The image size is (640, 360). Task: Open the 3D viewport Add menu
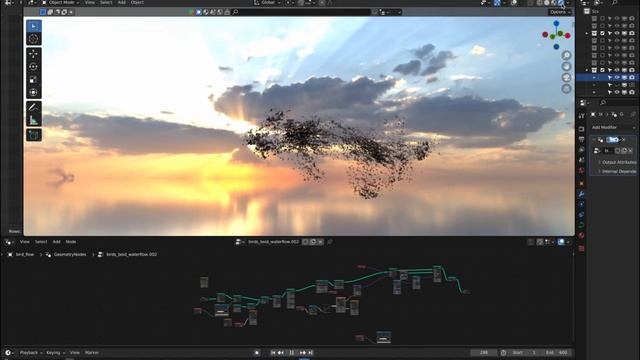point(122,2)
